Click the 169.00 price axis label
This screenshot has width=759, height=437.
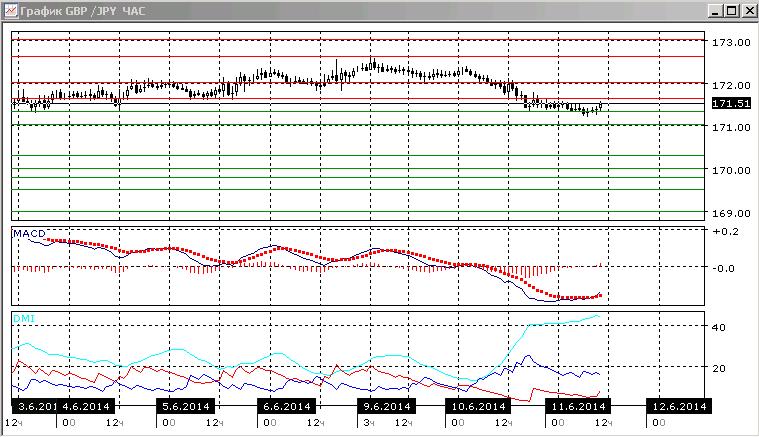[731, 213]
